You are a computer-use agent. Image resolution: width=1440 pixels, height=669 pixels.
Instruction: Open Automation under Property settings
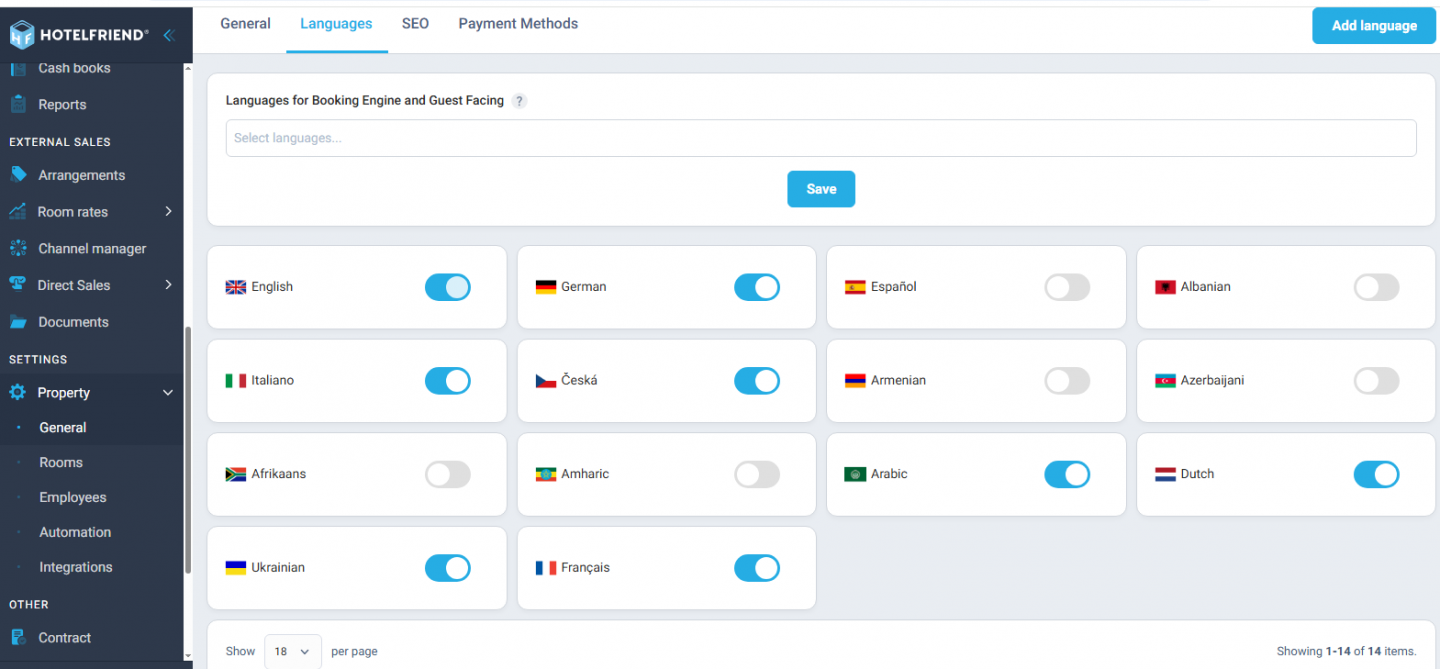(x=75, y=532)
